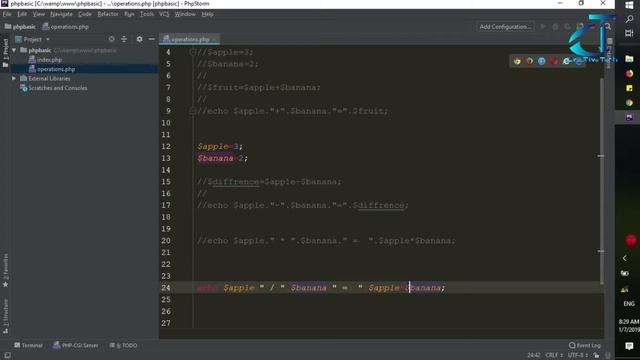The height and width of the screenshot is (360, 640).
Task: Toggle code fold marker at line 4
Action: pyautogui.click(x=193, y=52)
